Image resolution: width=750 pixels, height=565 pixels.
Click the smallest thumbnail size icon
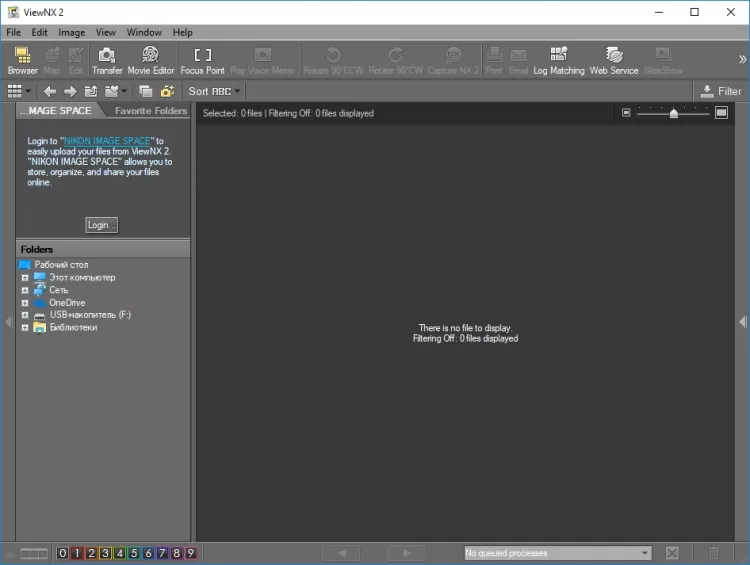click(x=626, y=113)
